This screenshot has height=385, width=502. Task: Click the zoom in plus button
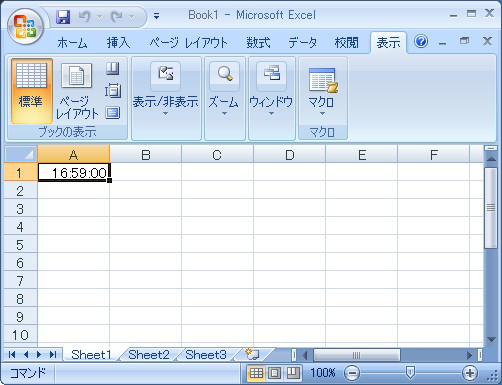pos(470,373)
